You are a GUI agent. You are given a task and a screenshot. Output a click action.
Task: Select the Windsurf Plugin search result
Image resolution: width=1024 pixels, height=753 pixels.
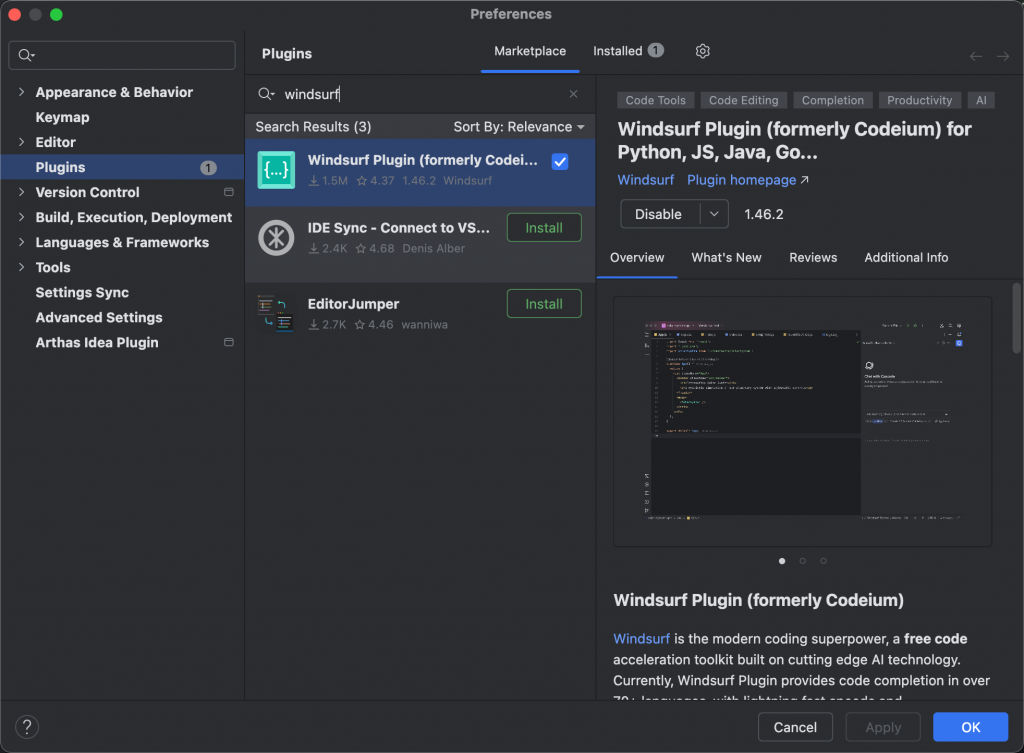[x=420, y=171]
